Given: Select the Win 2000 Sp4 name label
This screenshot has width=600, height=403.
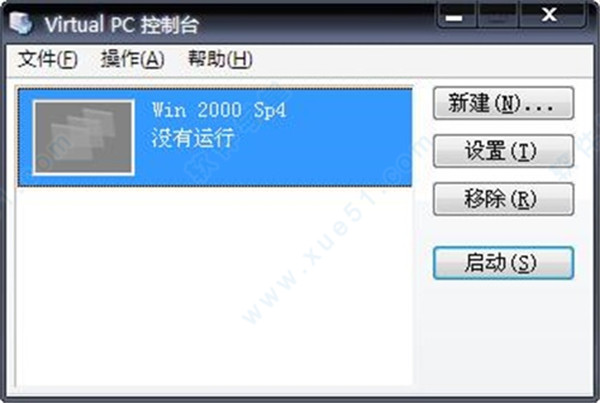Looking at the screenshot, I should click(219, 110).
